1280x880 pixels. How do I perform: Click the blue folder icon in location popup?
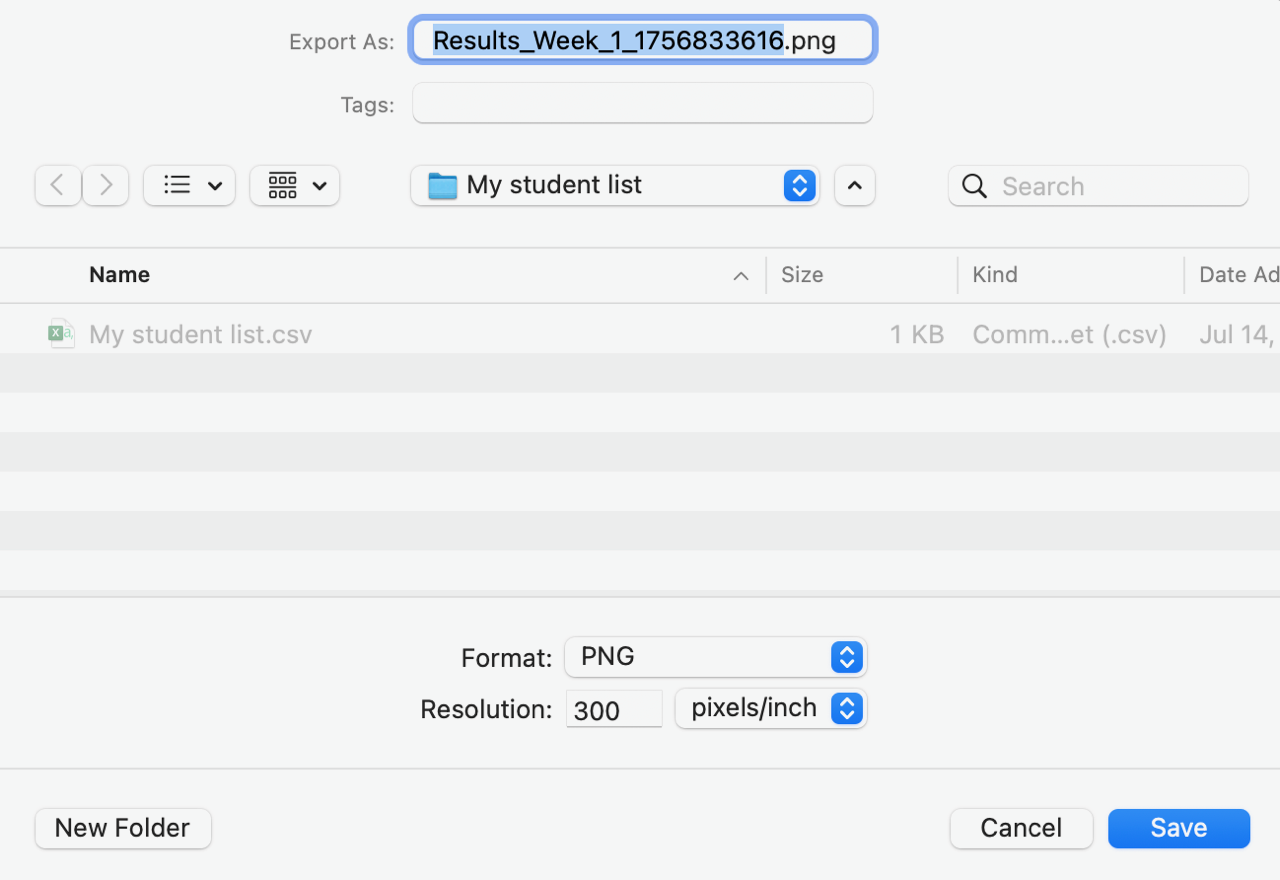[x=442, y=186]
